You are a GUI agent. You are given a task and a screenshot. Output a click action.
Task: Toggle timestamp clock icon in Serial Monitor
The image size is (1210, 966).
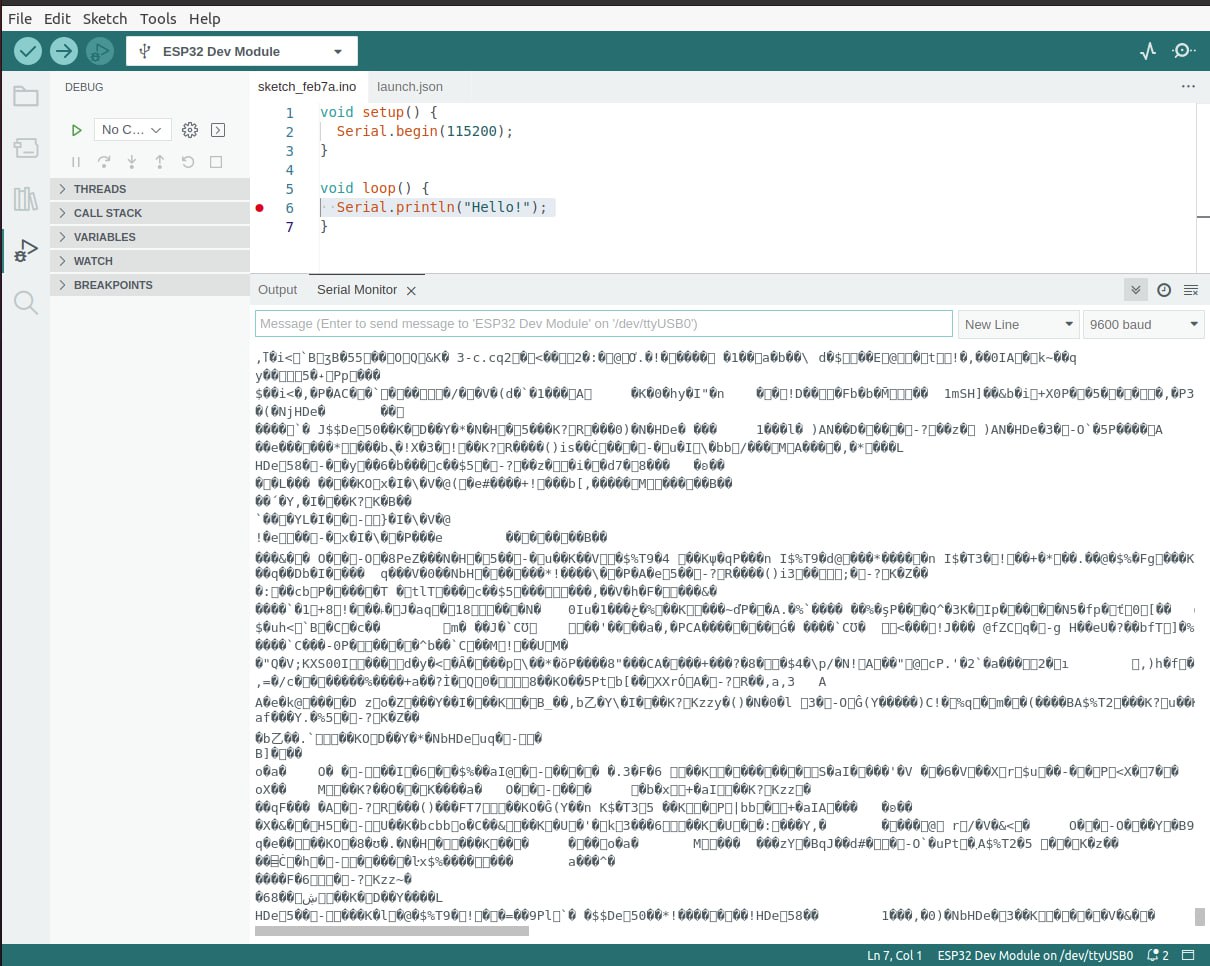pos(1164,290)
